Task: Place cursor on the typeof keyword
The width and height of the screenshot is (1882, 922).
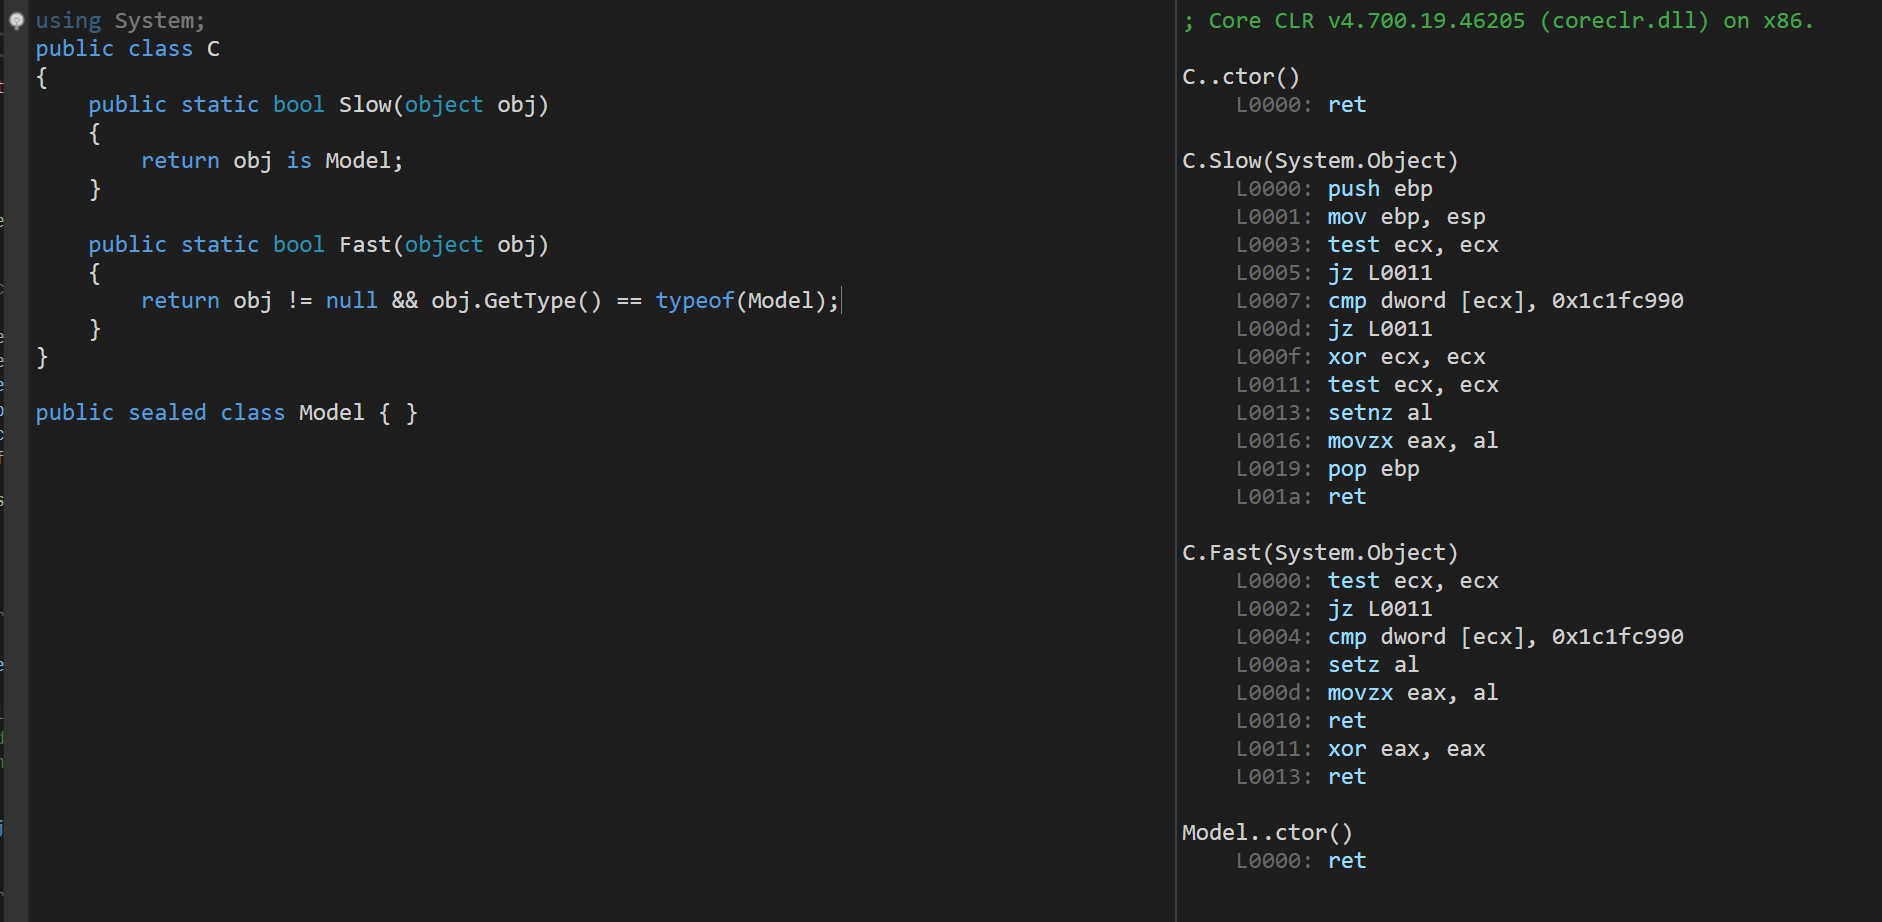Action: [694, 301]
